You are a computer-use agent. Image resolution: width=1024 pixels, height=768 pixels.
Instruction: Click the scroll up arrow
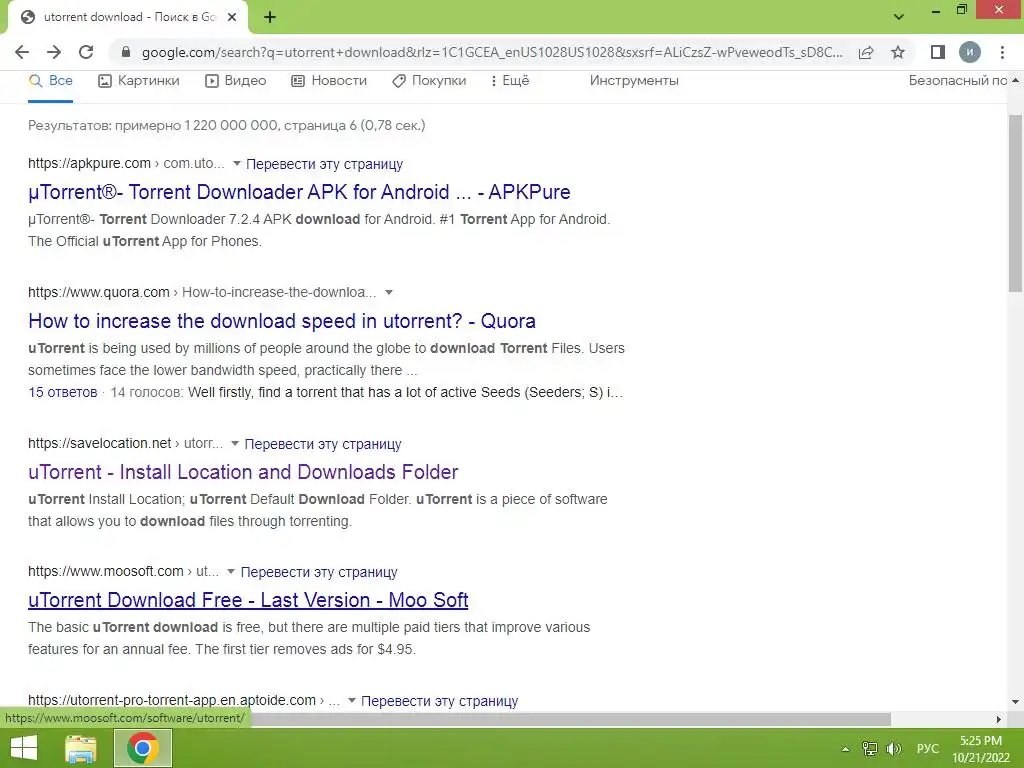[x=1016, y=80]
